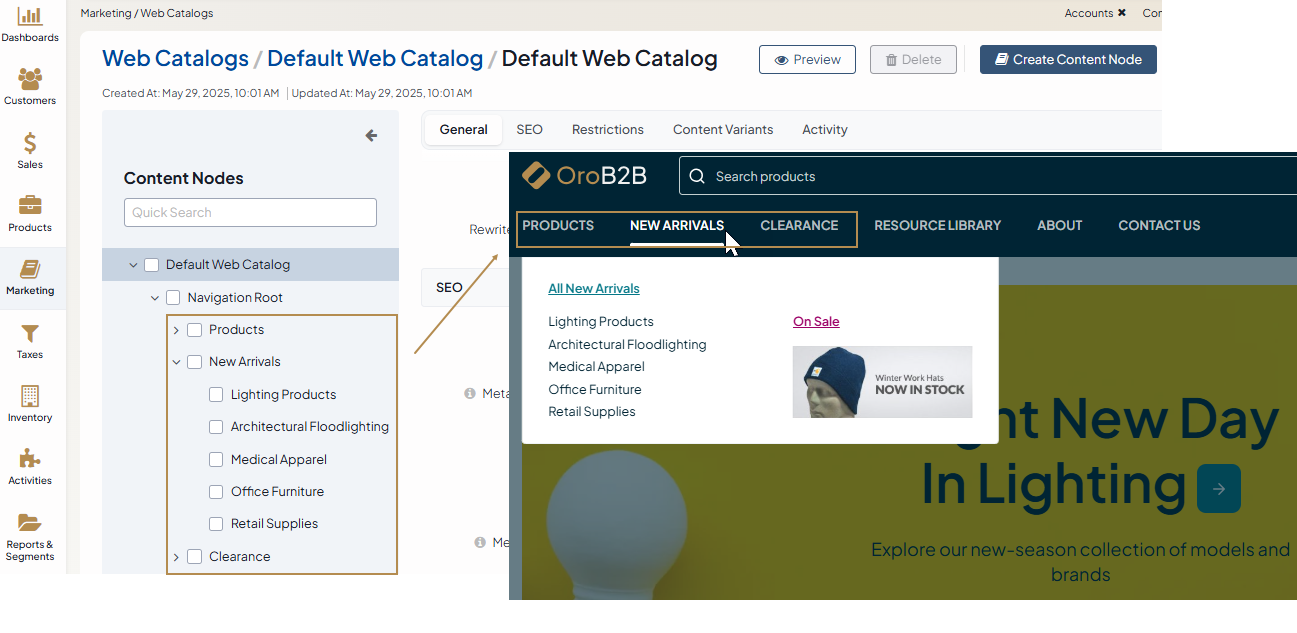This screenshot has width=1297, height=633.
Task: Open the Content Variants tab
Action: (723, 130)
